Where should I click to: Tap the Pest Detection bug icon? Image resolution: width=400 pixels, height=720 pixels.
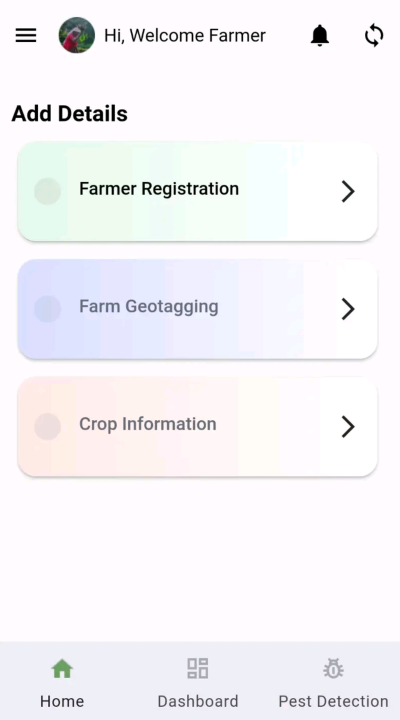pos(333,669)
